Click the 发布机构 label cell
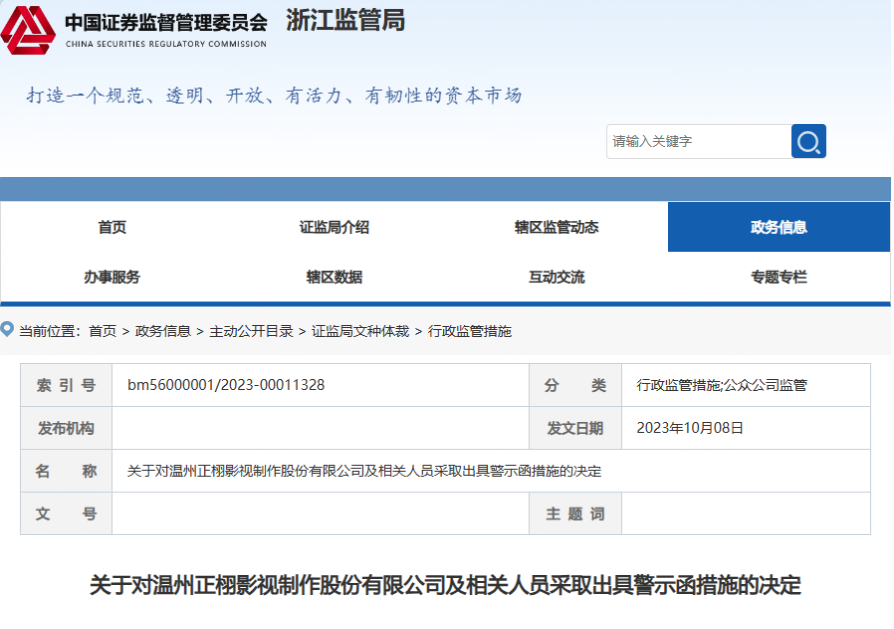Viewport: 894px width, 629px height. pyautogui.click(x=66, y=428)
